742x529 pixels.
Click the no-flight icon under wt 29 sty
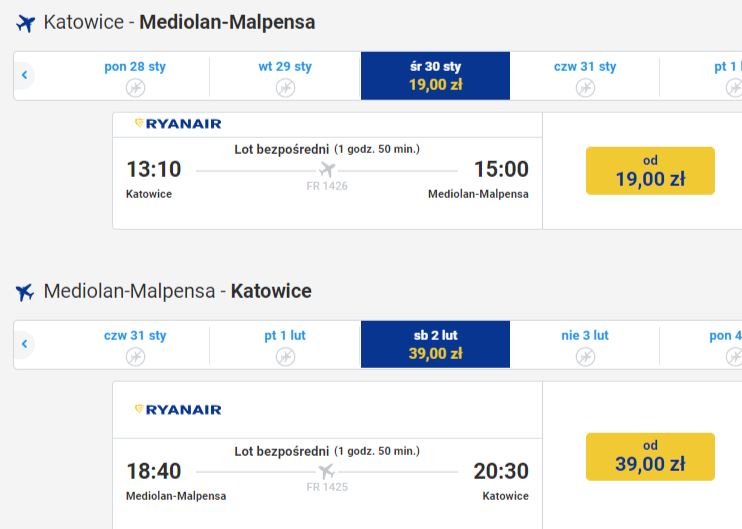pos(285,88)
